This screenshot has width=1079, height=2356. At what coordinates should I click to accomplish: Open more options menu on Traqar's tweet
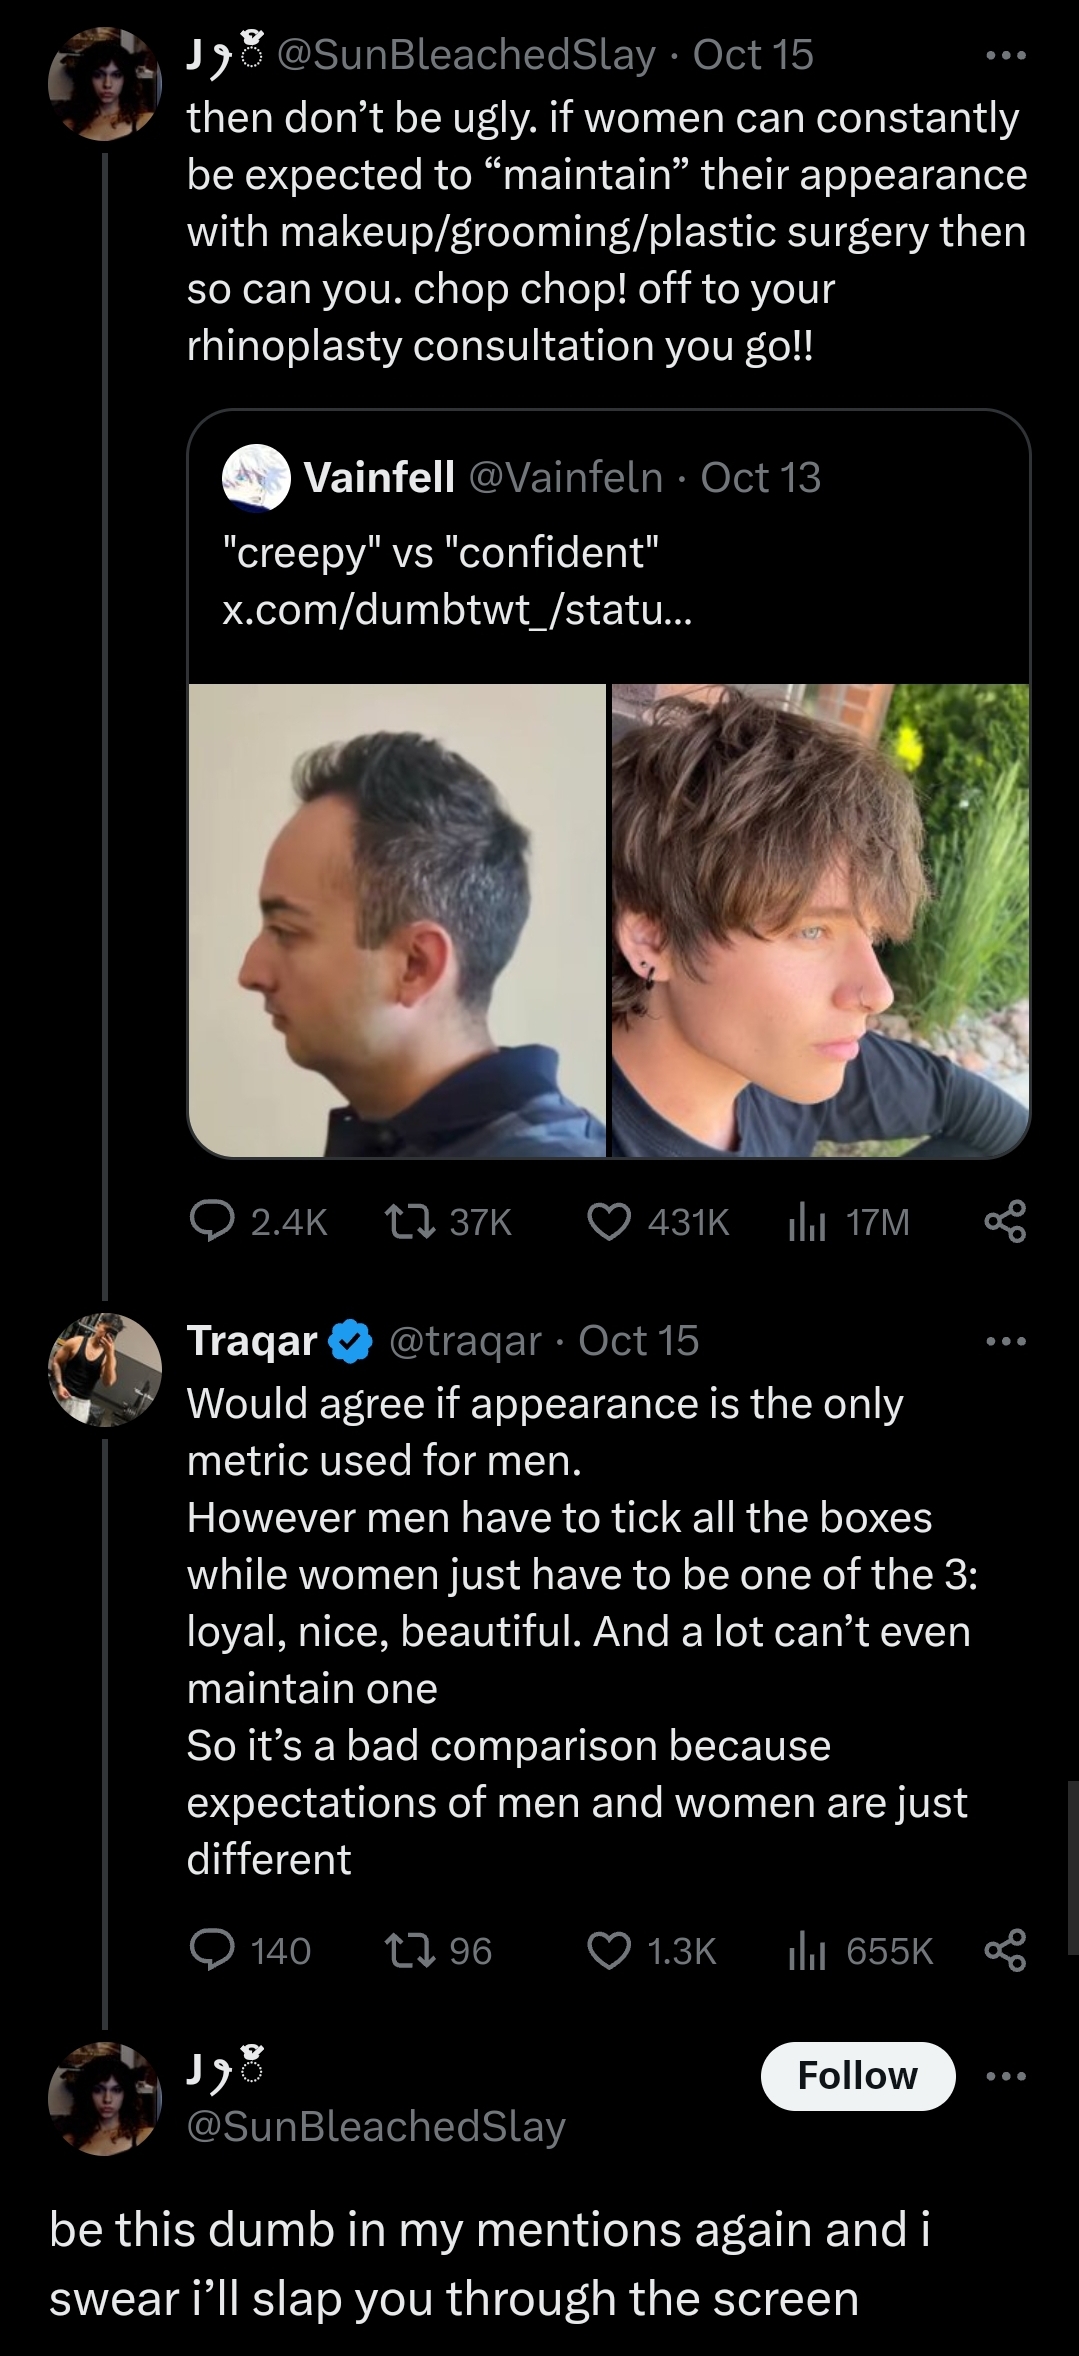pyautogui.click(x=1005, y=1341)
